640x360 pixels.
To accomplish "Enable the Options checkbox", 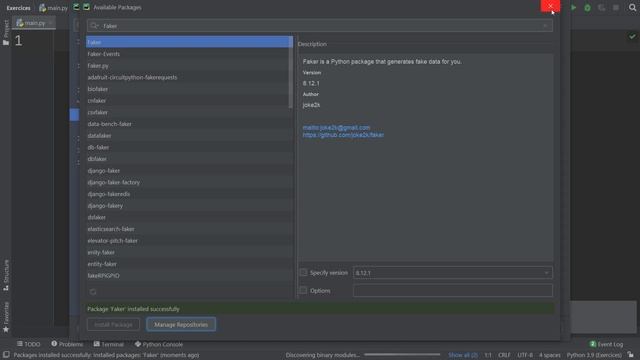I will click(303, 290).
